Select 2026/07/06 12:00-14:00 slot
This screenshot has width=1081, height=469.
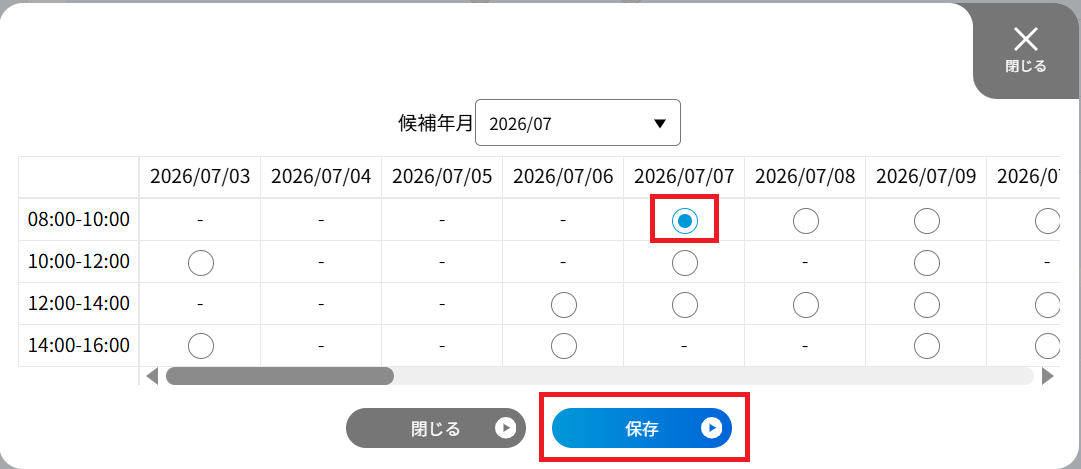point(564,304)
